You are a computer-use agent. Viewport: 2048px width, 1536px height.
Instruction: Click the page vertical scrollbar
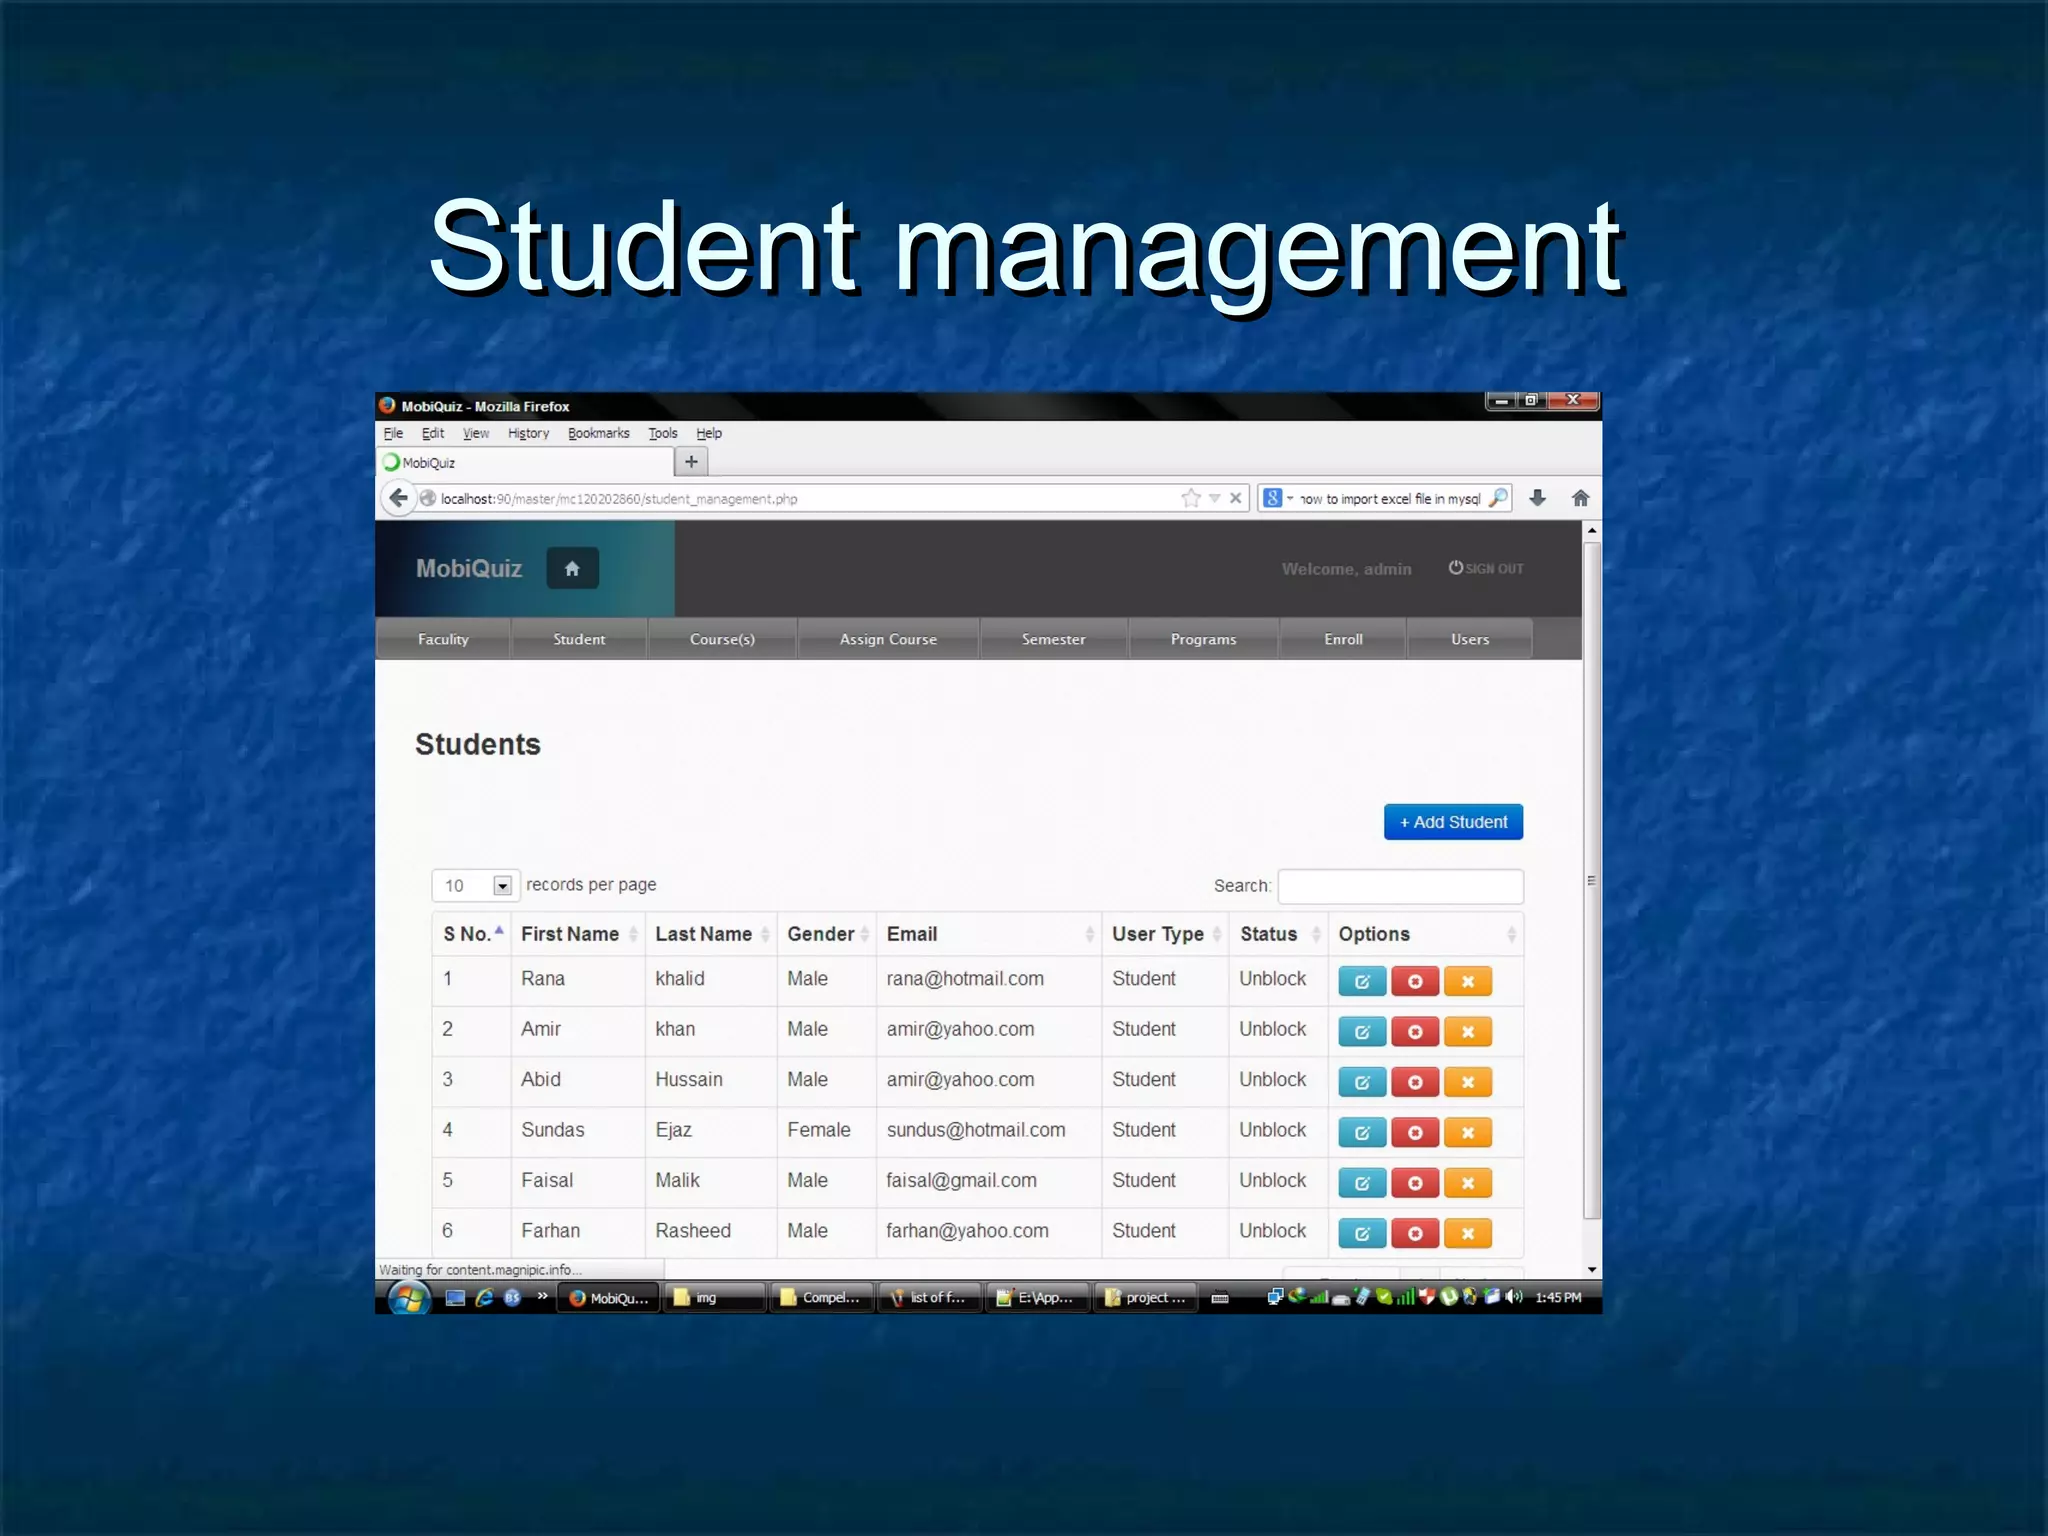[x=1592, y=880]
